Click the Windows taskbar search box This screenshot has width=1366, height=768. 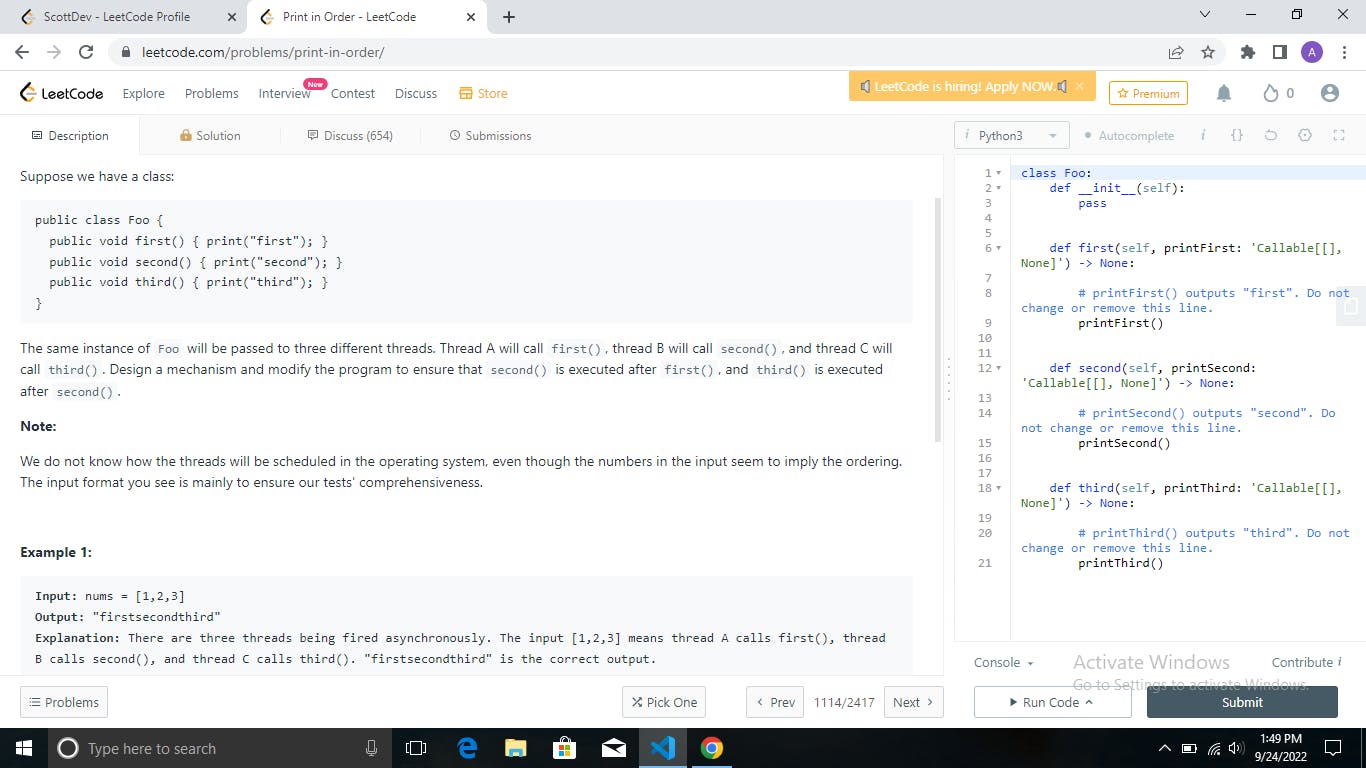220,748
